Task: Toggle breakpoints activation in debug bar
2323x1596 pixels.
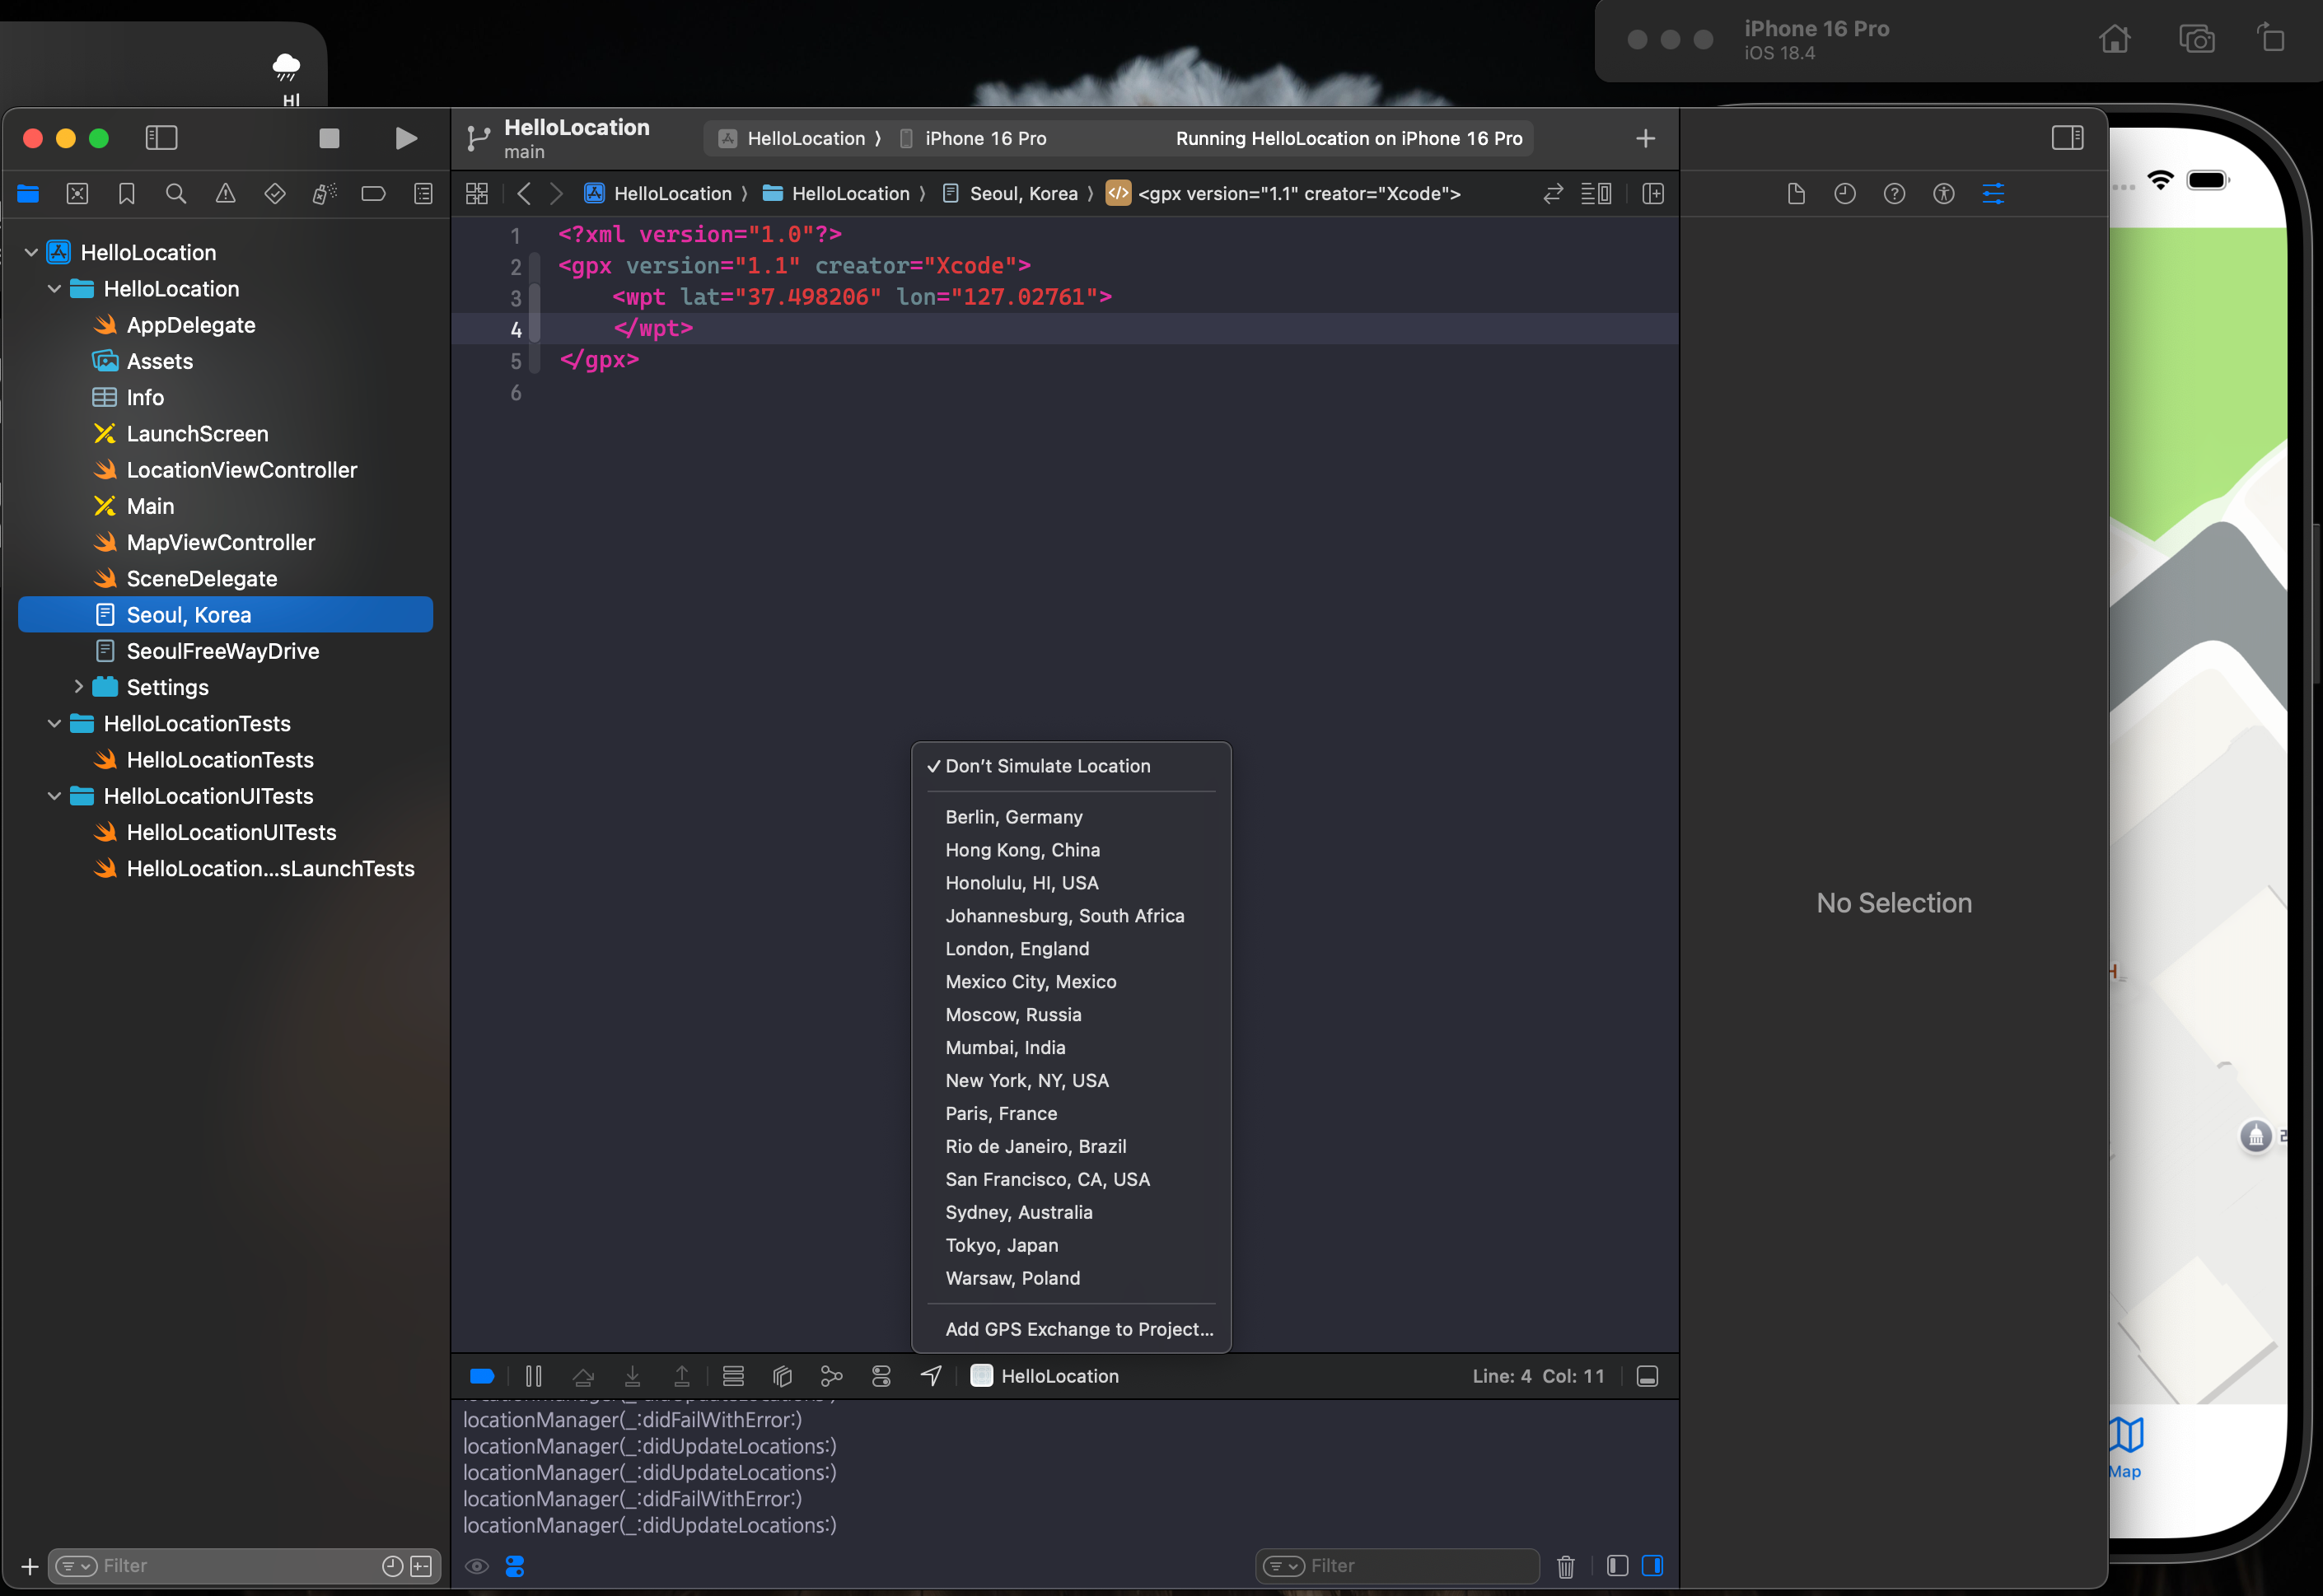Action: (x=482, y=1377)
